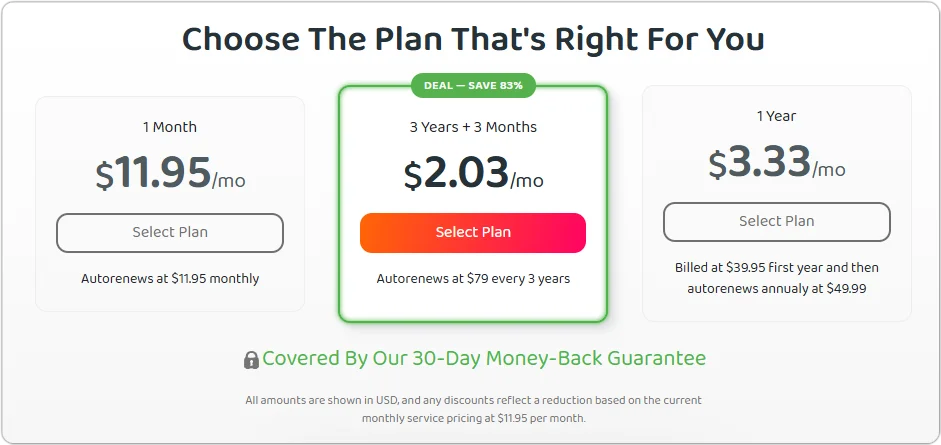This screenshot has height=445, width=941.
Task: Click the padlock icon beside the guarantee text
Action: click(251, 360)
